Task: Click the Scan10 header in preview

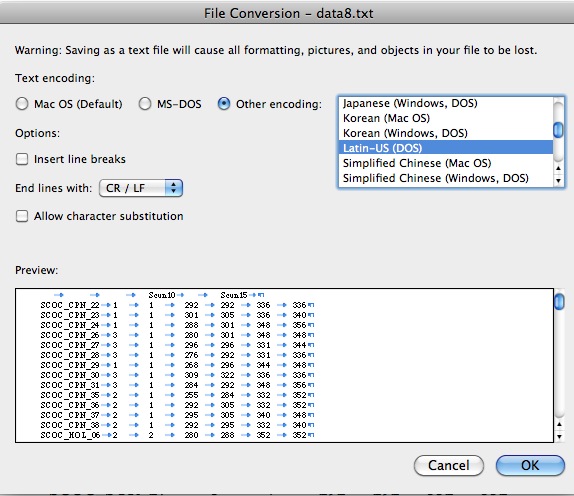Action: coord(162,295)
